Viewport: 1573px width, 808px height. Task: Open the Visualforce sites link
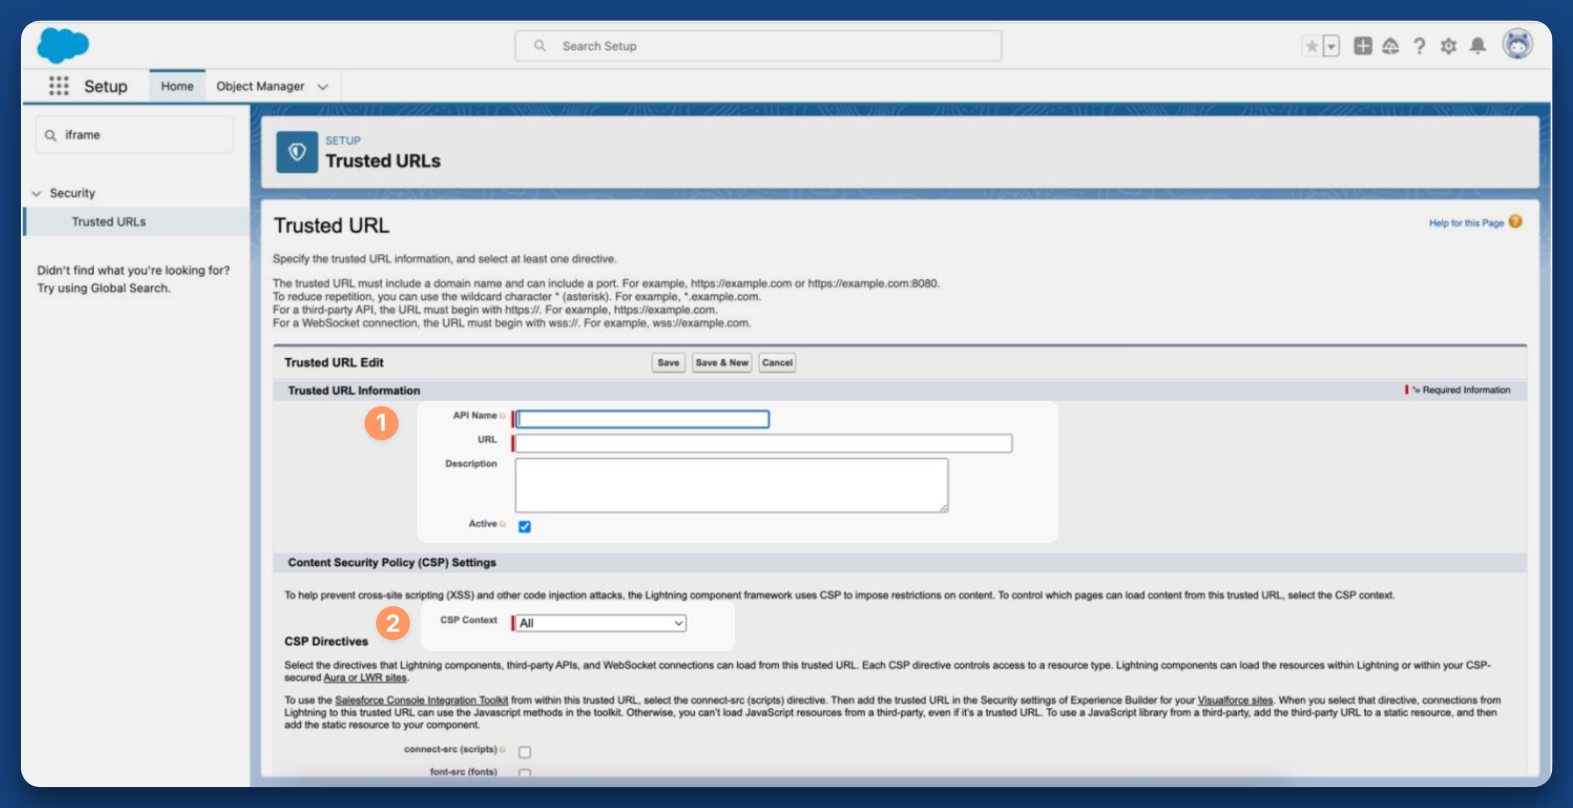tap(1235, 701)
